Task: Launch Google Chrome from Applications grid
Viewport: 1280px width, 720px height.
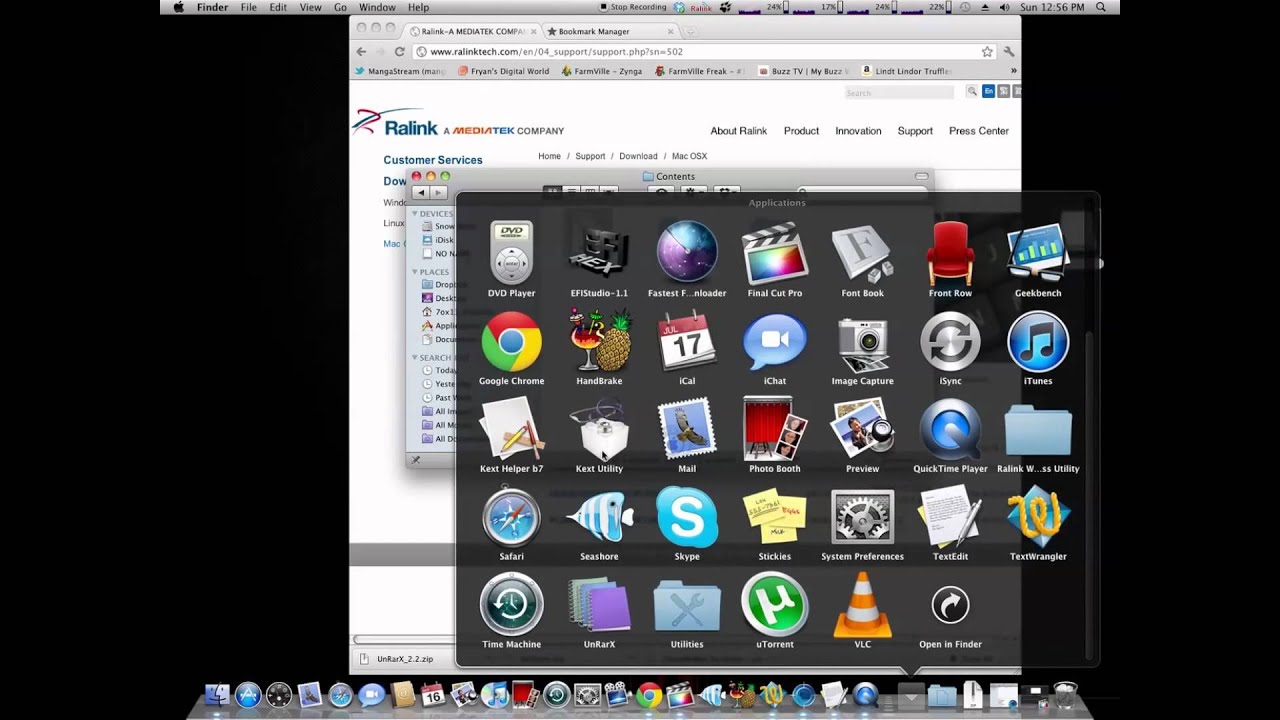Action: pos(511,341)
